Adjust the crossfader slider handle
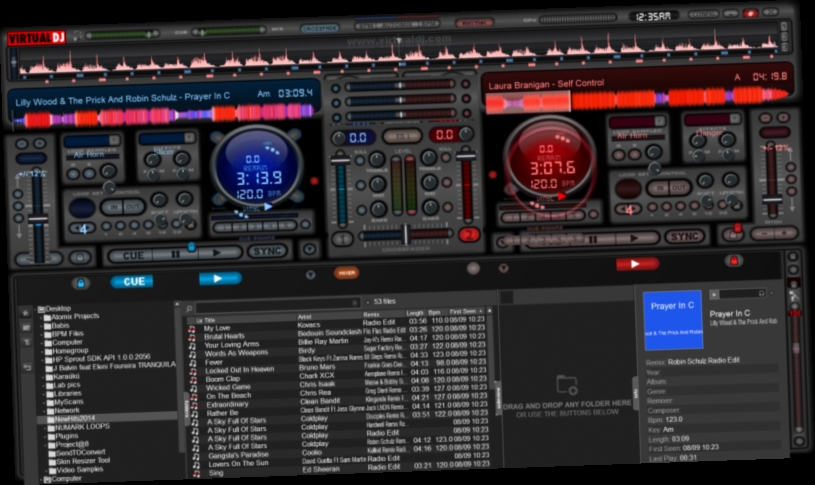 (406, 235)
